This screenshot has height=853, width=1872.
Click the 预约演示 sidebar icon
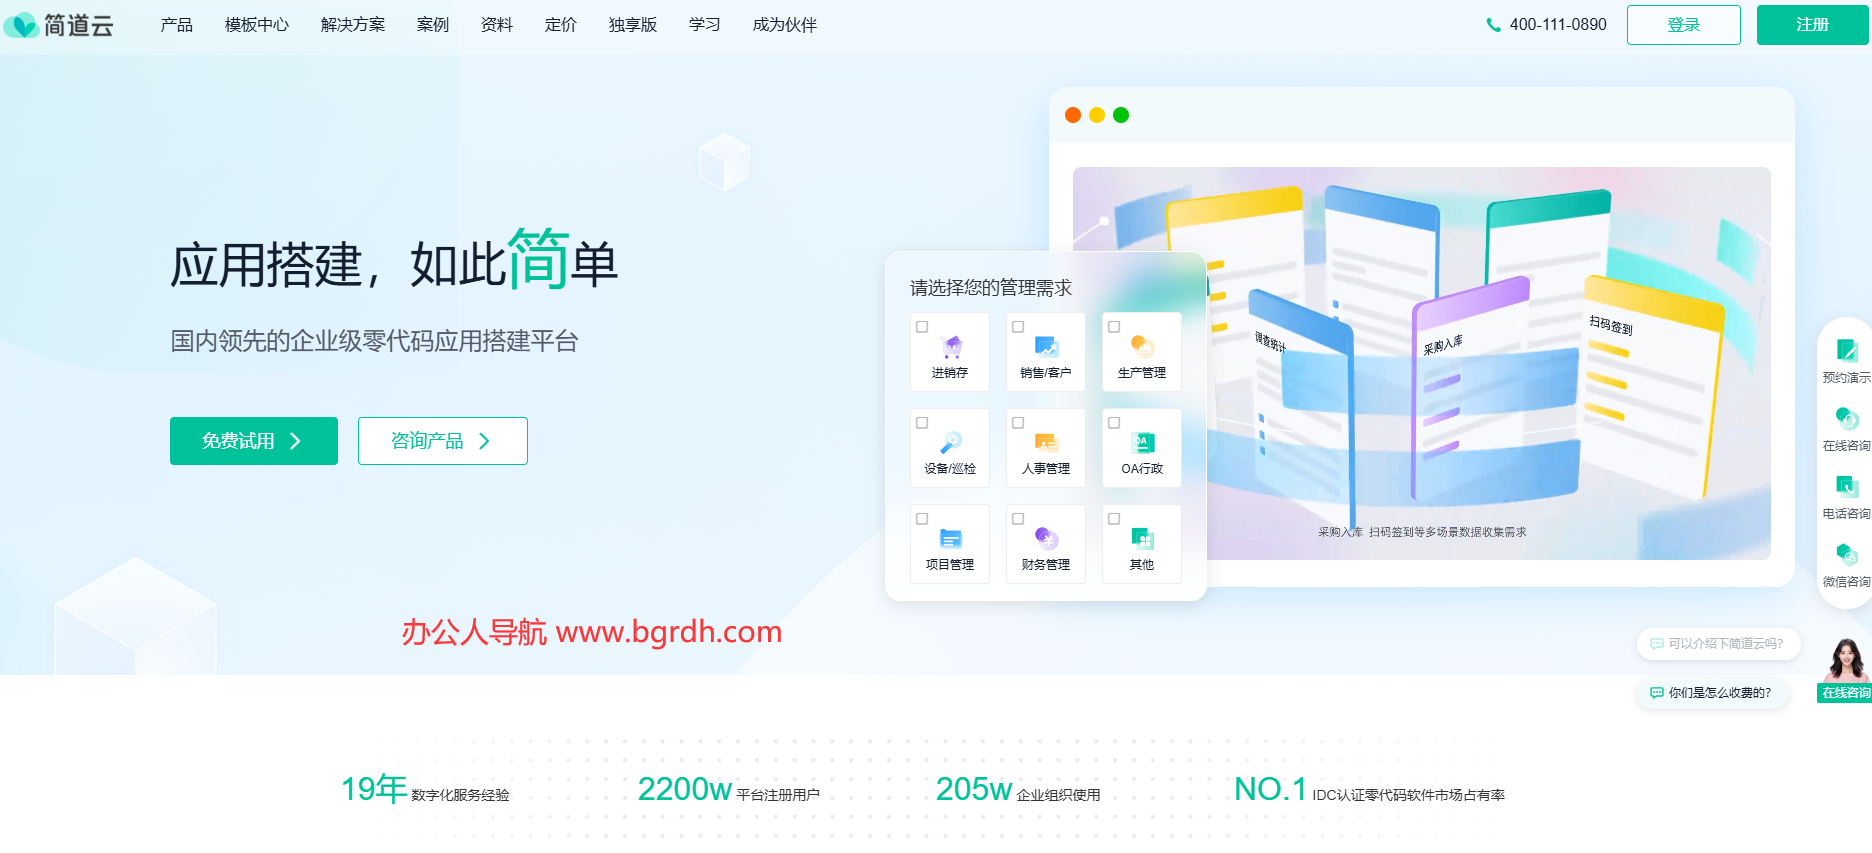tap(1846, 350)
